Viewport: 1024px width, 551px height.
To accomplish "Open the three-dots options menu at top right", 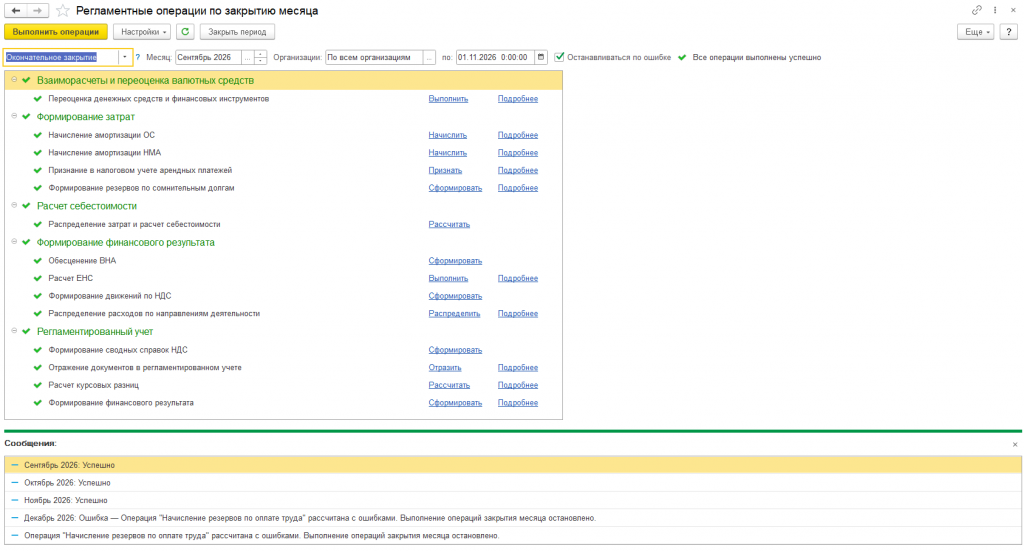I will pyautogui.click(x=995, y=10).
